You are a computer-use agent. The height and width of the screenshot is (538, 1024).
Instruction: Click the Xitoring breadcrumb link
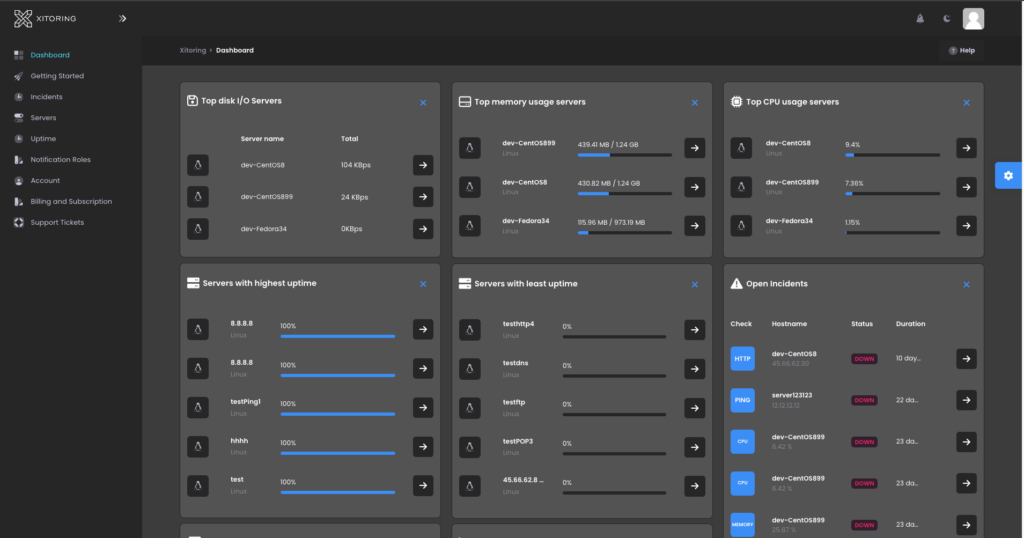tap(193, 50)
